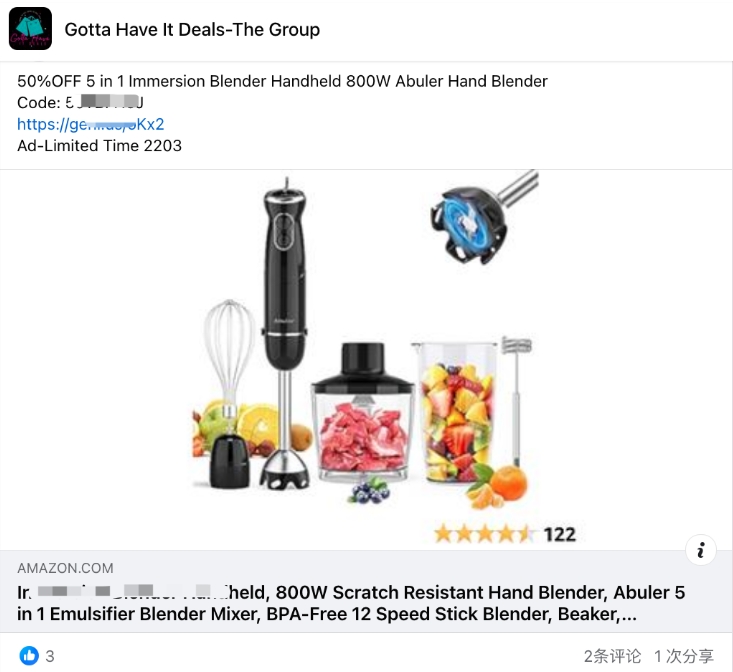Open the shortened https deal link
733x672 pixels.
(91, 124)
